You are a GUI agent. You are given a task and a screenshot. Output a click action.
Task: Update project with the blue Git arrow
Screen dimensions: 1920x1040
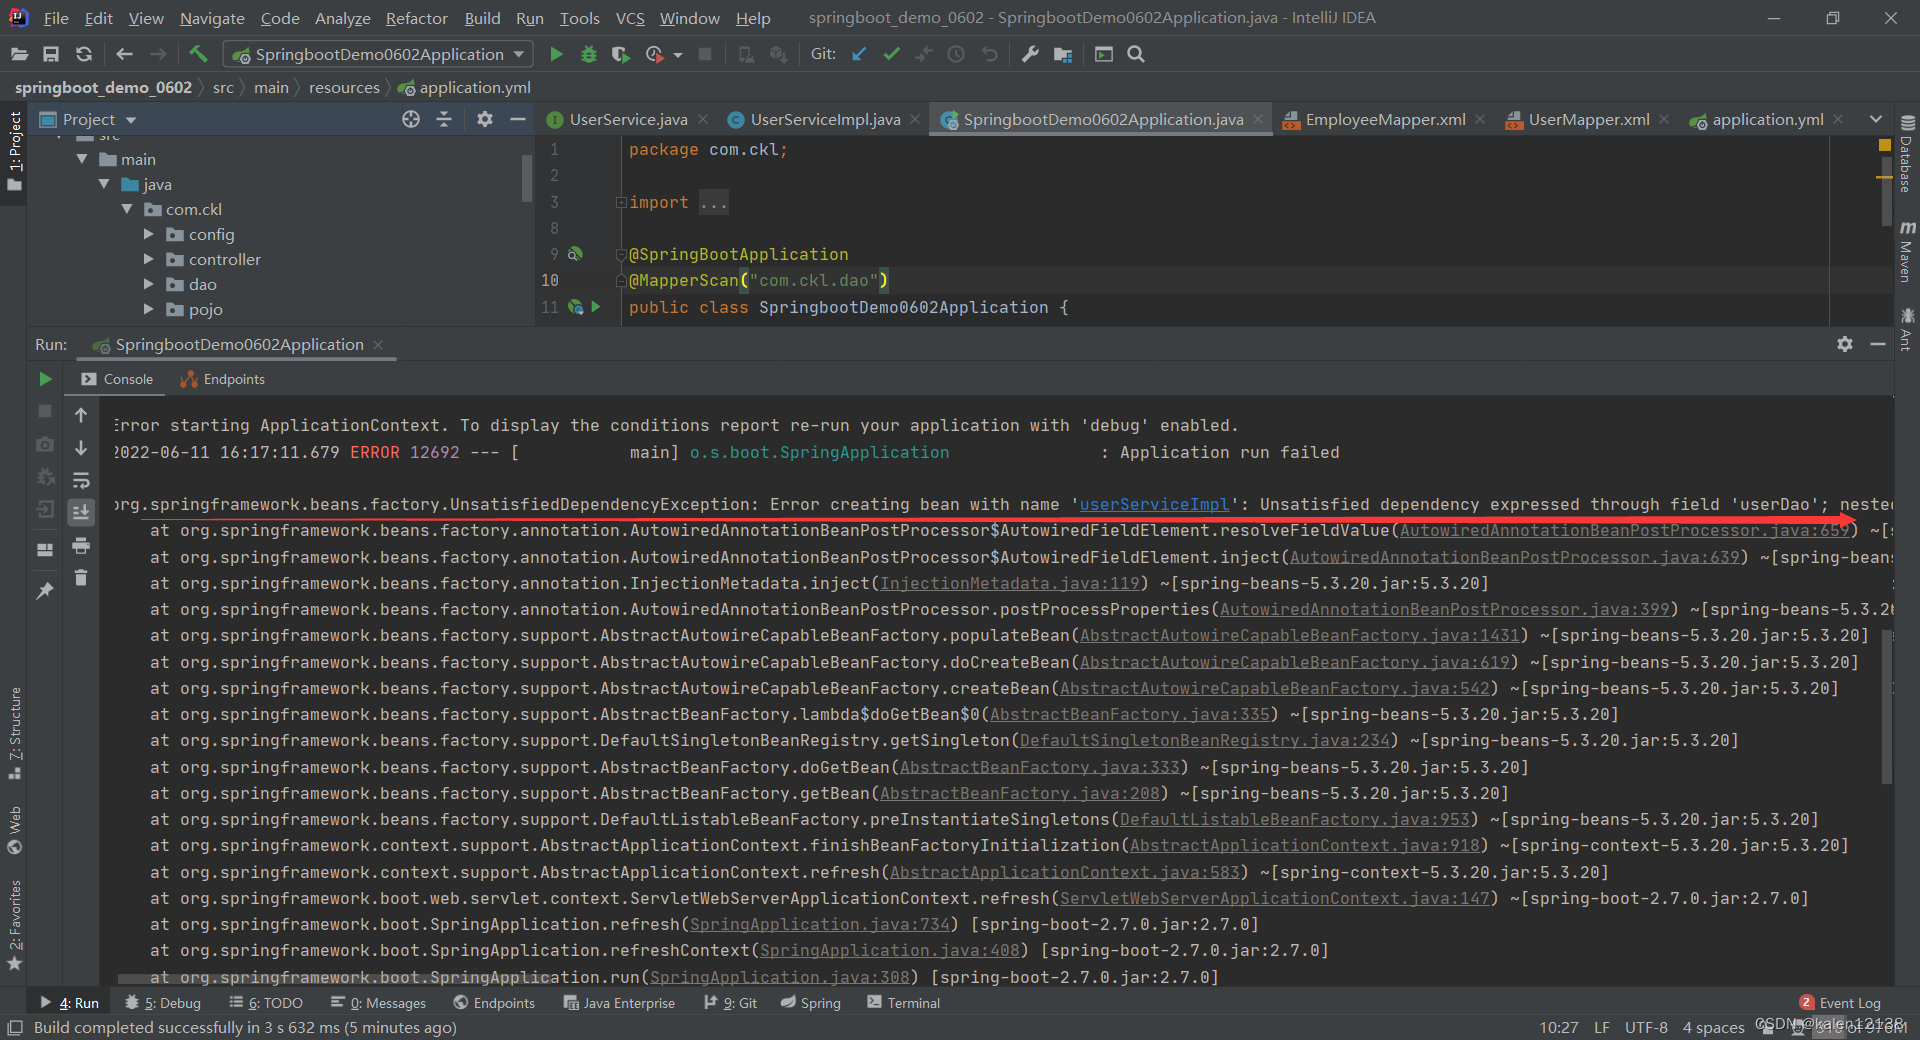859,54
